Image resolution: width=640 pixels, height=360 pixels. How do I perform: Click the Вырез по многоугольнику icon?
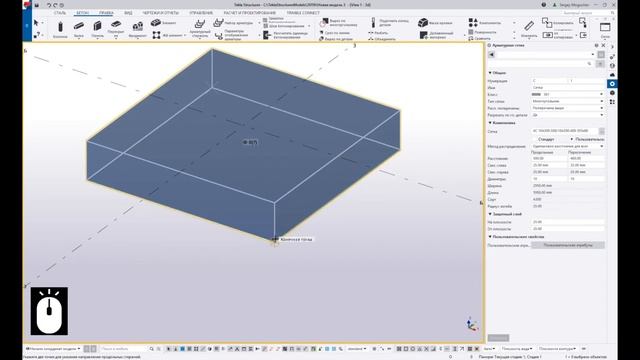324,22
